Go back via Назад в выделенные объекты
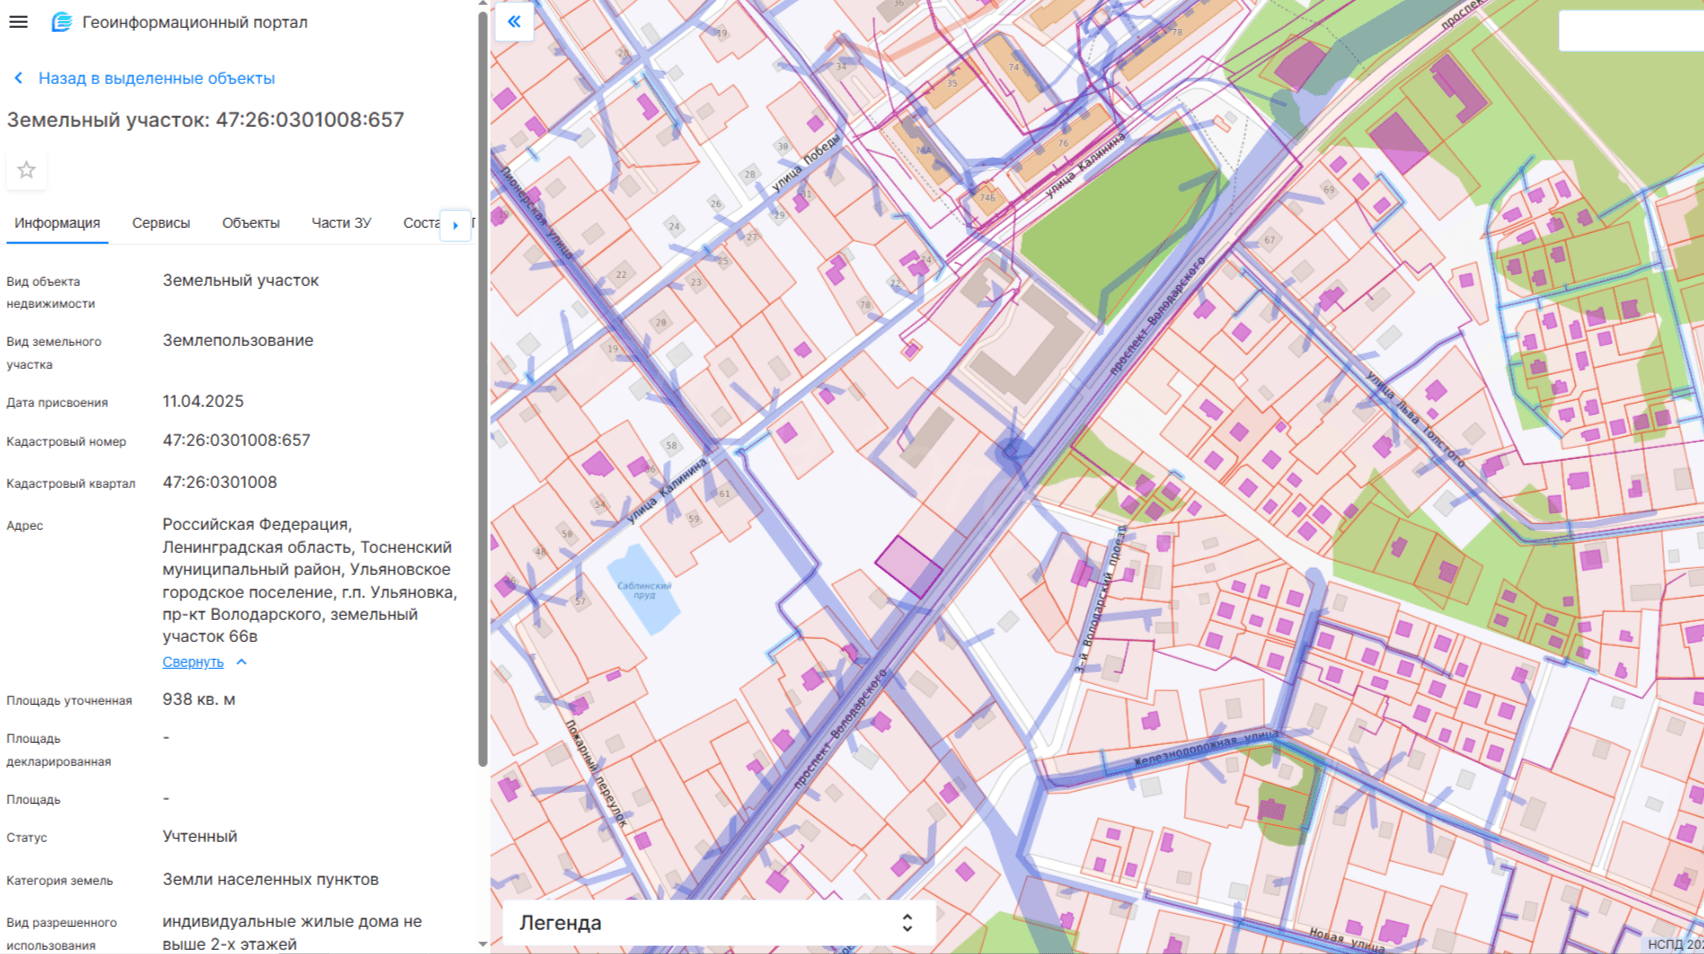 (x=156, y=78)
